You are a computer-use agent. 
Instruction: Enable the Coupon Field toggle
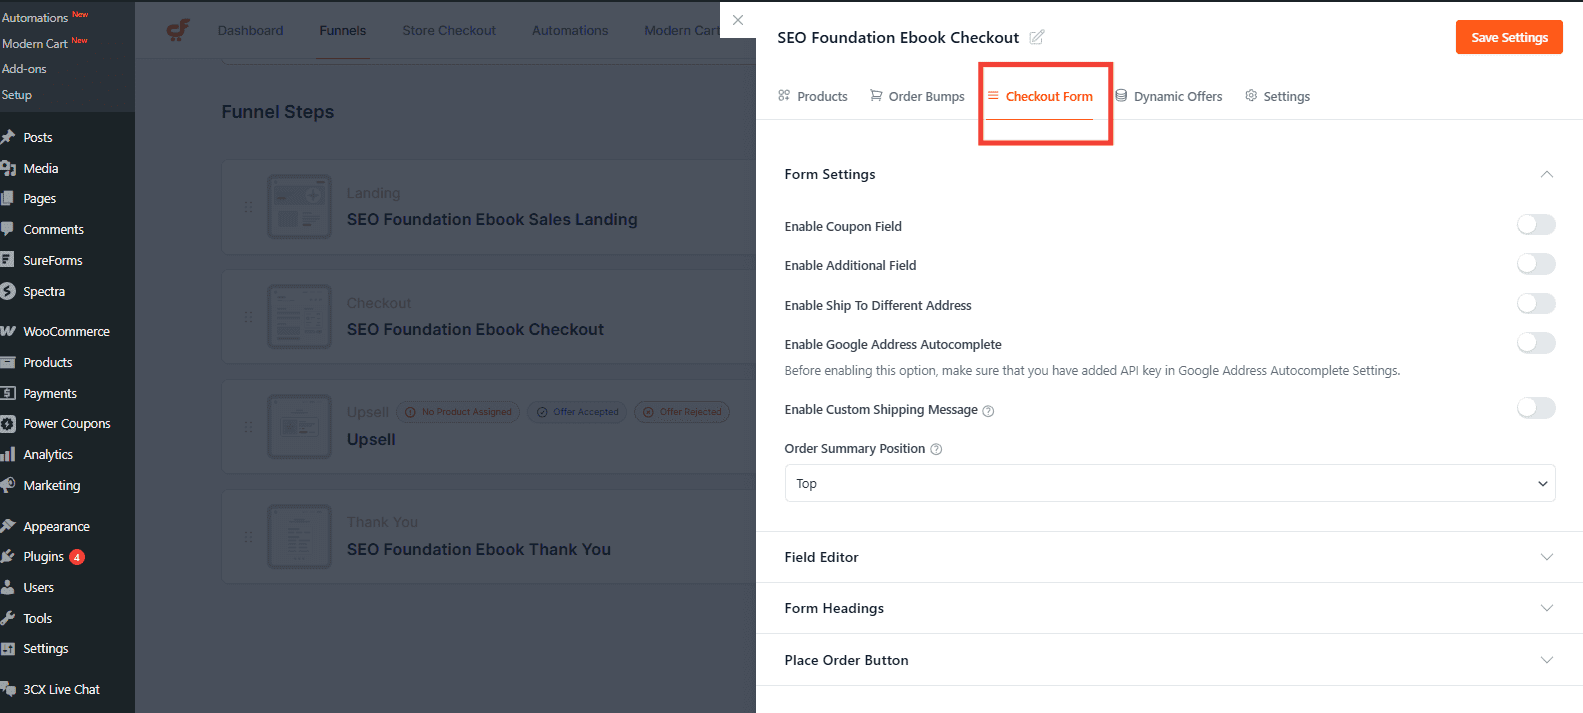coord(1535,224)
